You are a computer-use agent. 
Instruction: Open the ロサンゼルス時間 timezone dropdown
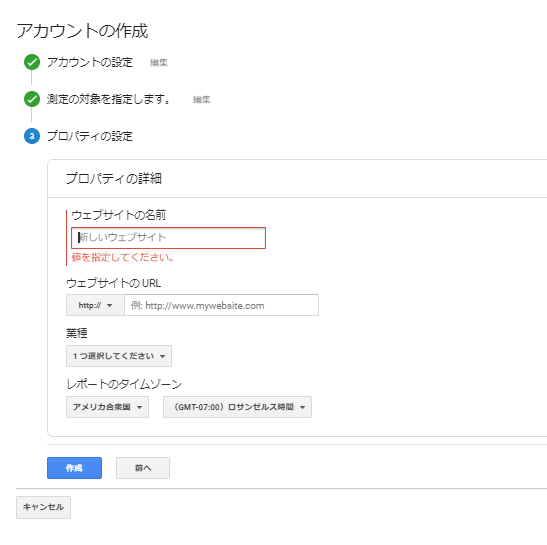[238, 407]
